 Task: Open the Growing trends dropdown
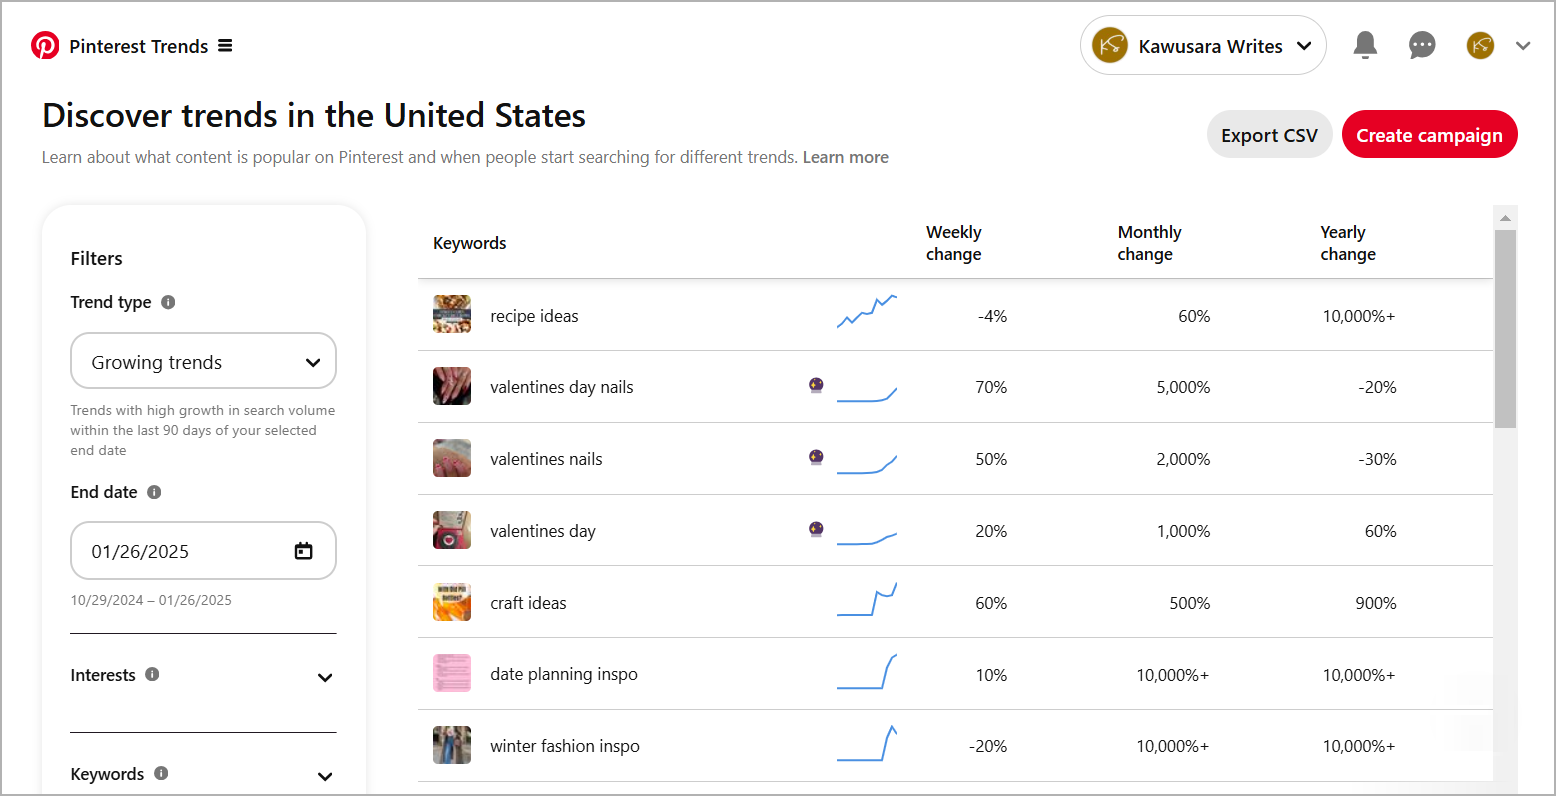tap(203, 361)
